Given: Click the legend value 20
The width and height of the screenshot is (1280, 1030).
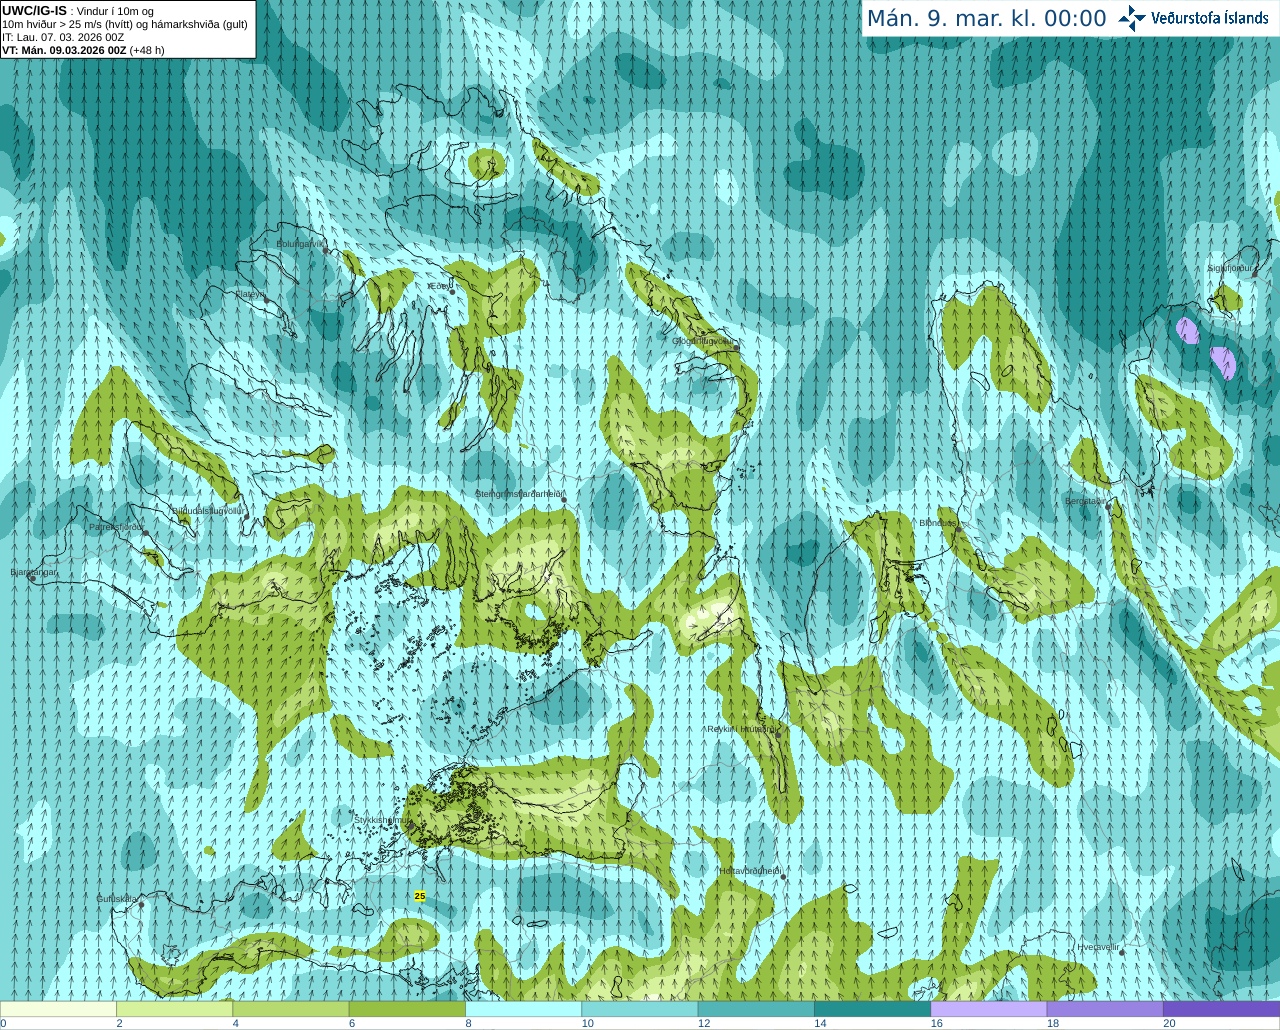Looking at the screenshot, I should click(x=1169, y=1023).
